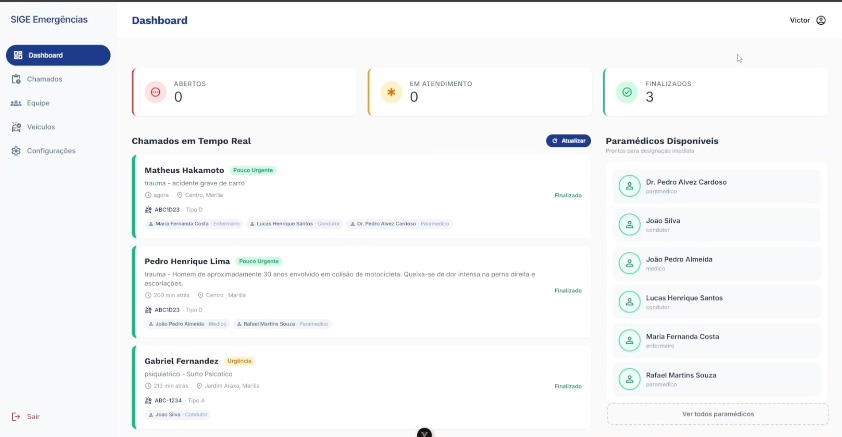Click the Rafael Martins Souza list entry
The image size is (842, 437).
point(717,380)
